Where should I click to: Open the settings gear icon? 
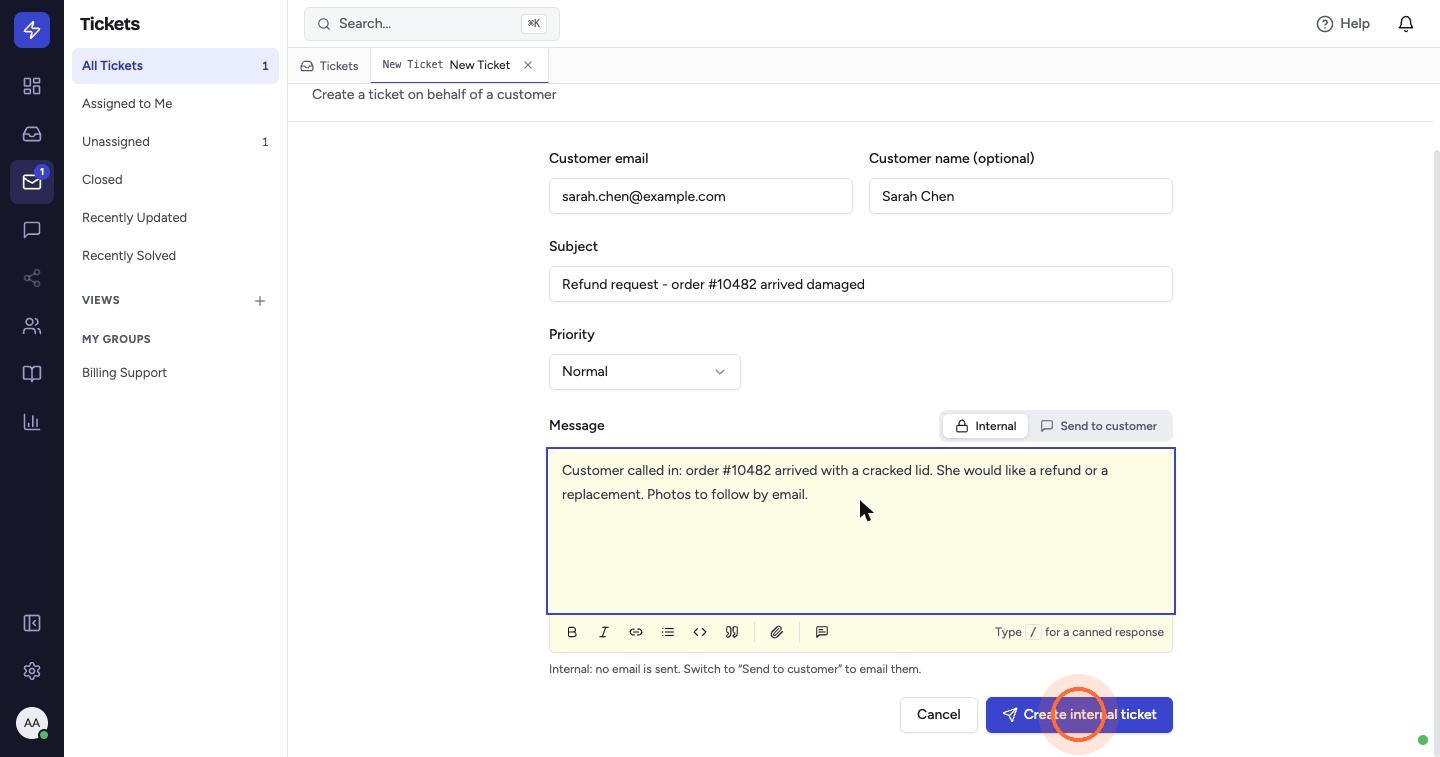tap(32, 671)
